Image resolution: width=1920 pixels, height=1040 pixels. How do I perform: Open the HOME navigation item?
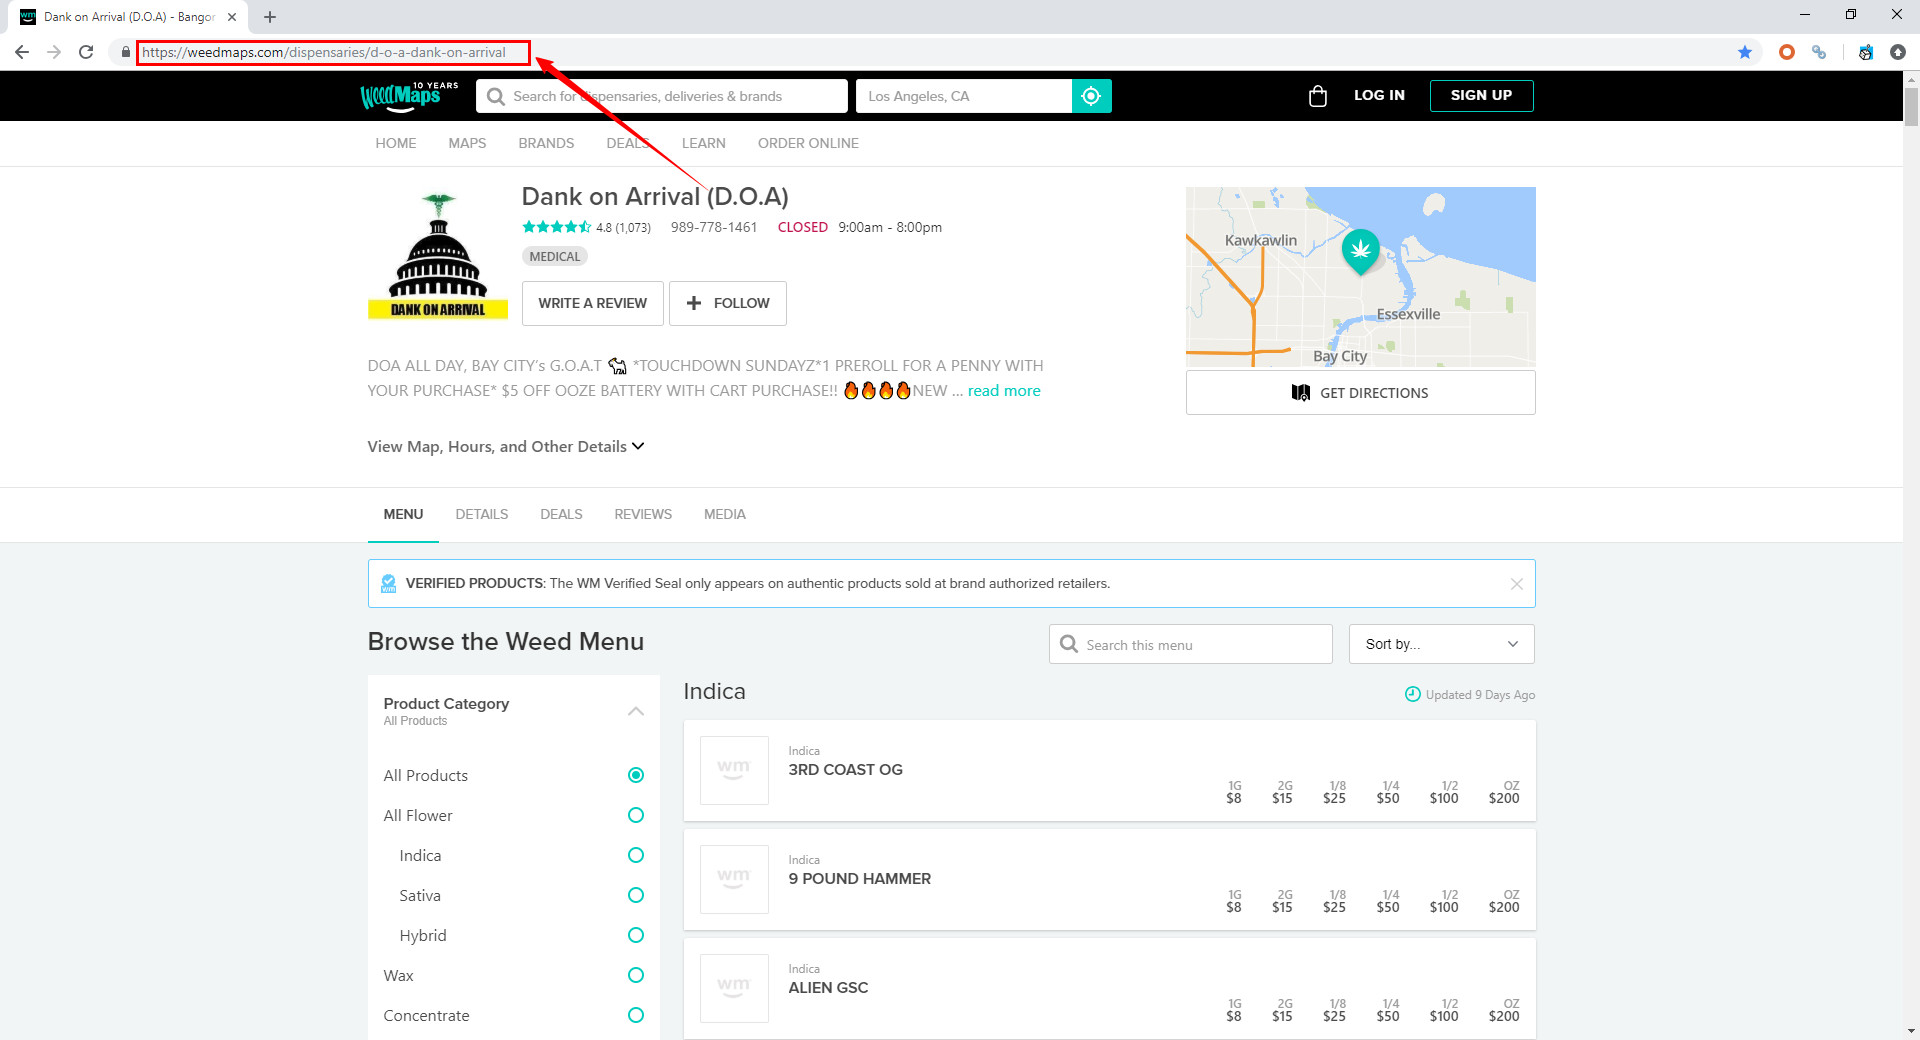coord(396,143)
